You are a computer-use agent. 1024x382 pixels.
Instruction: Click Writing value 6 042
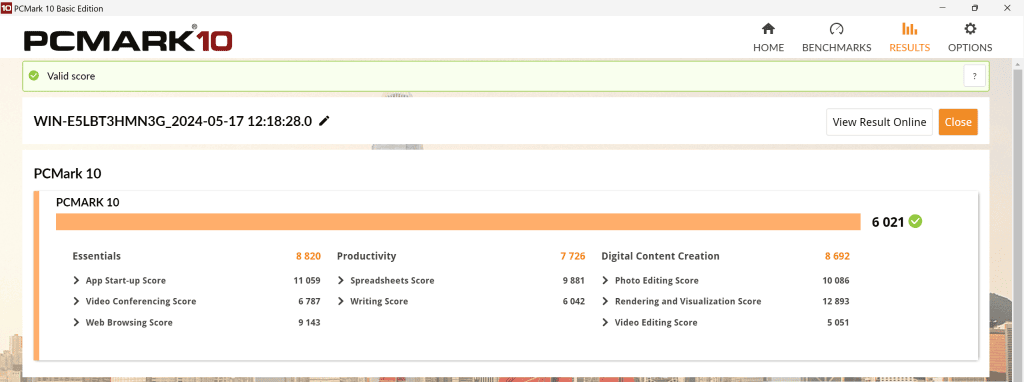(x=573, y=302)
